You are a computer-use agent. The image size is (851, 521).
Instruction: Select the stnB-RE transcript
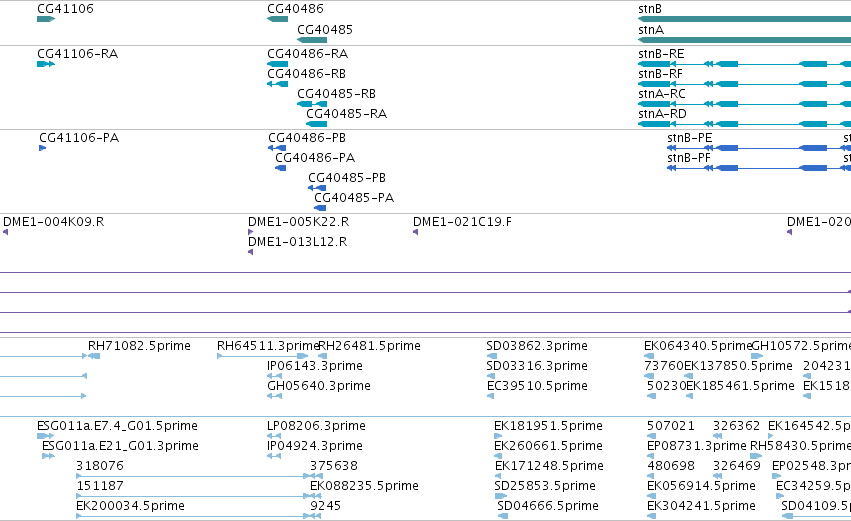[745, 64]
